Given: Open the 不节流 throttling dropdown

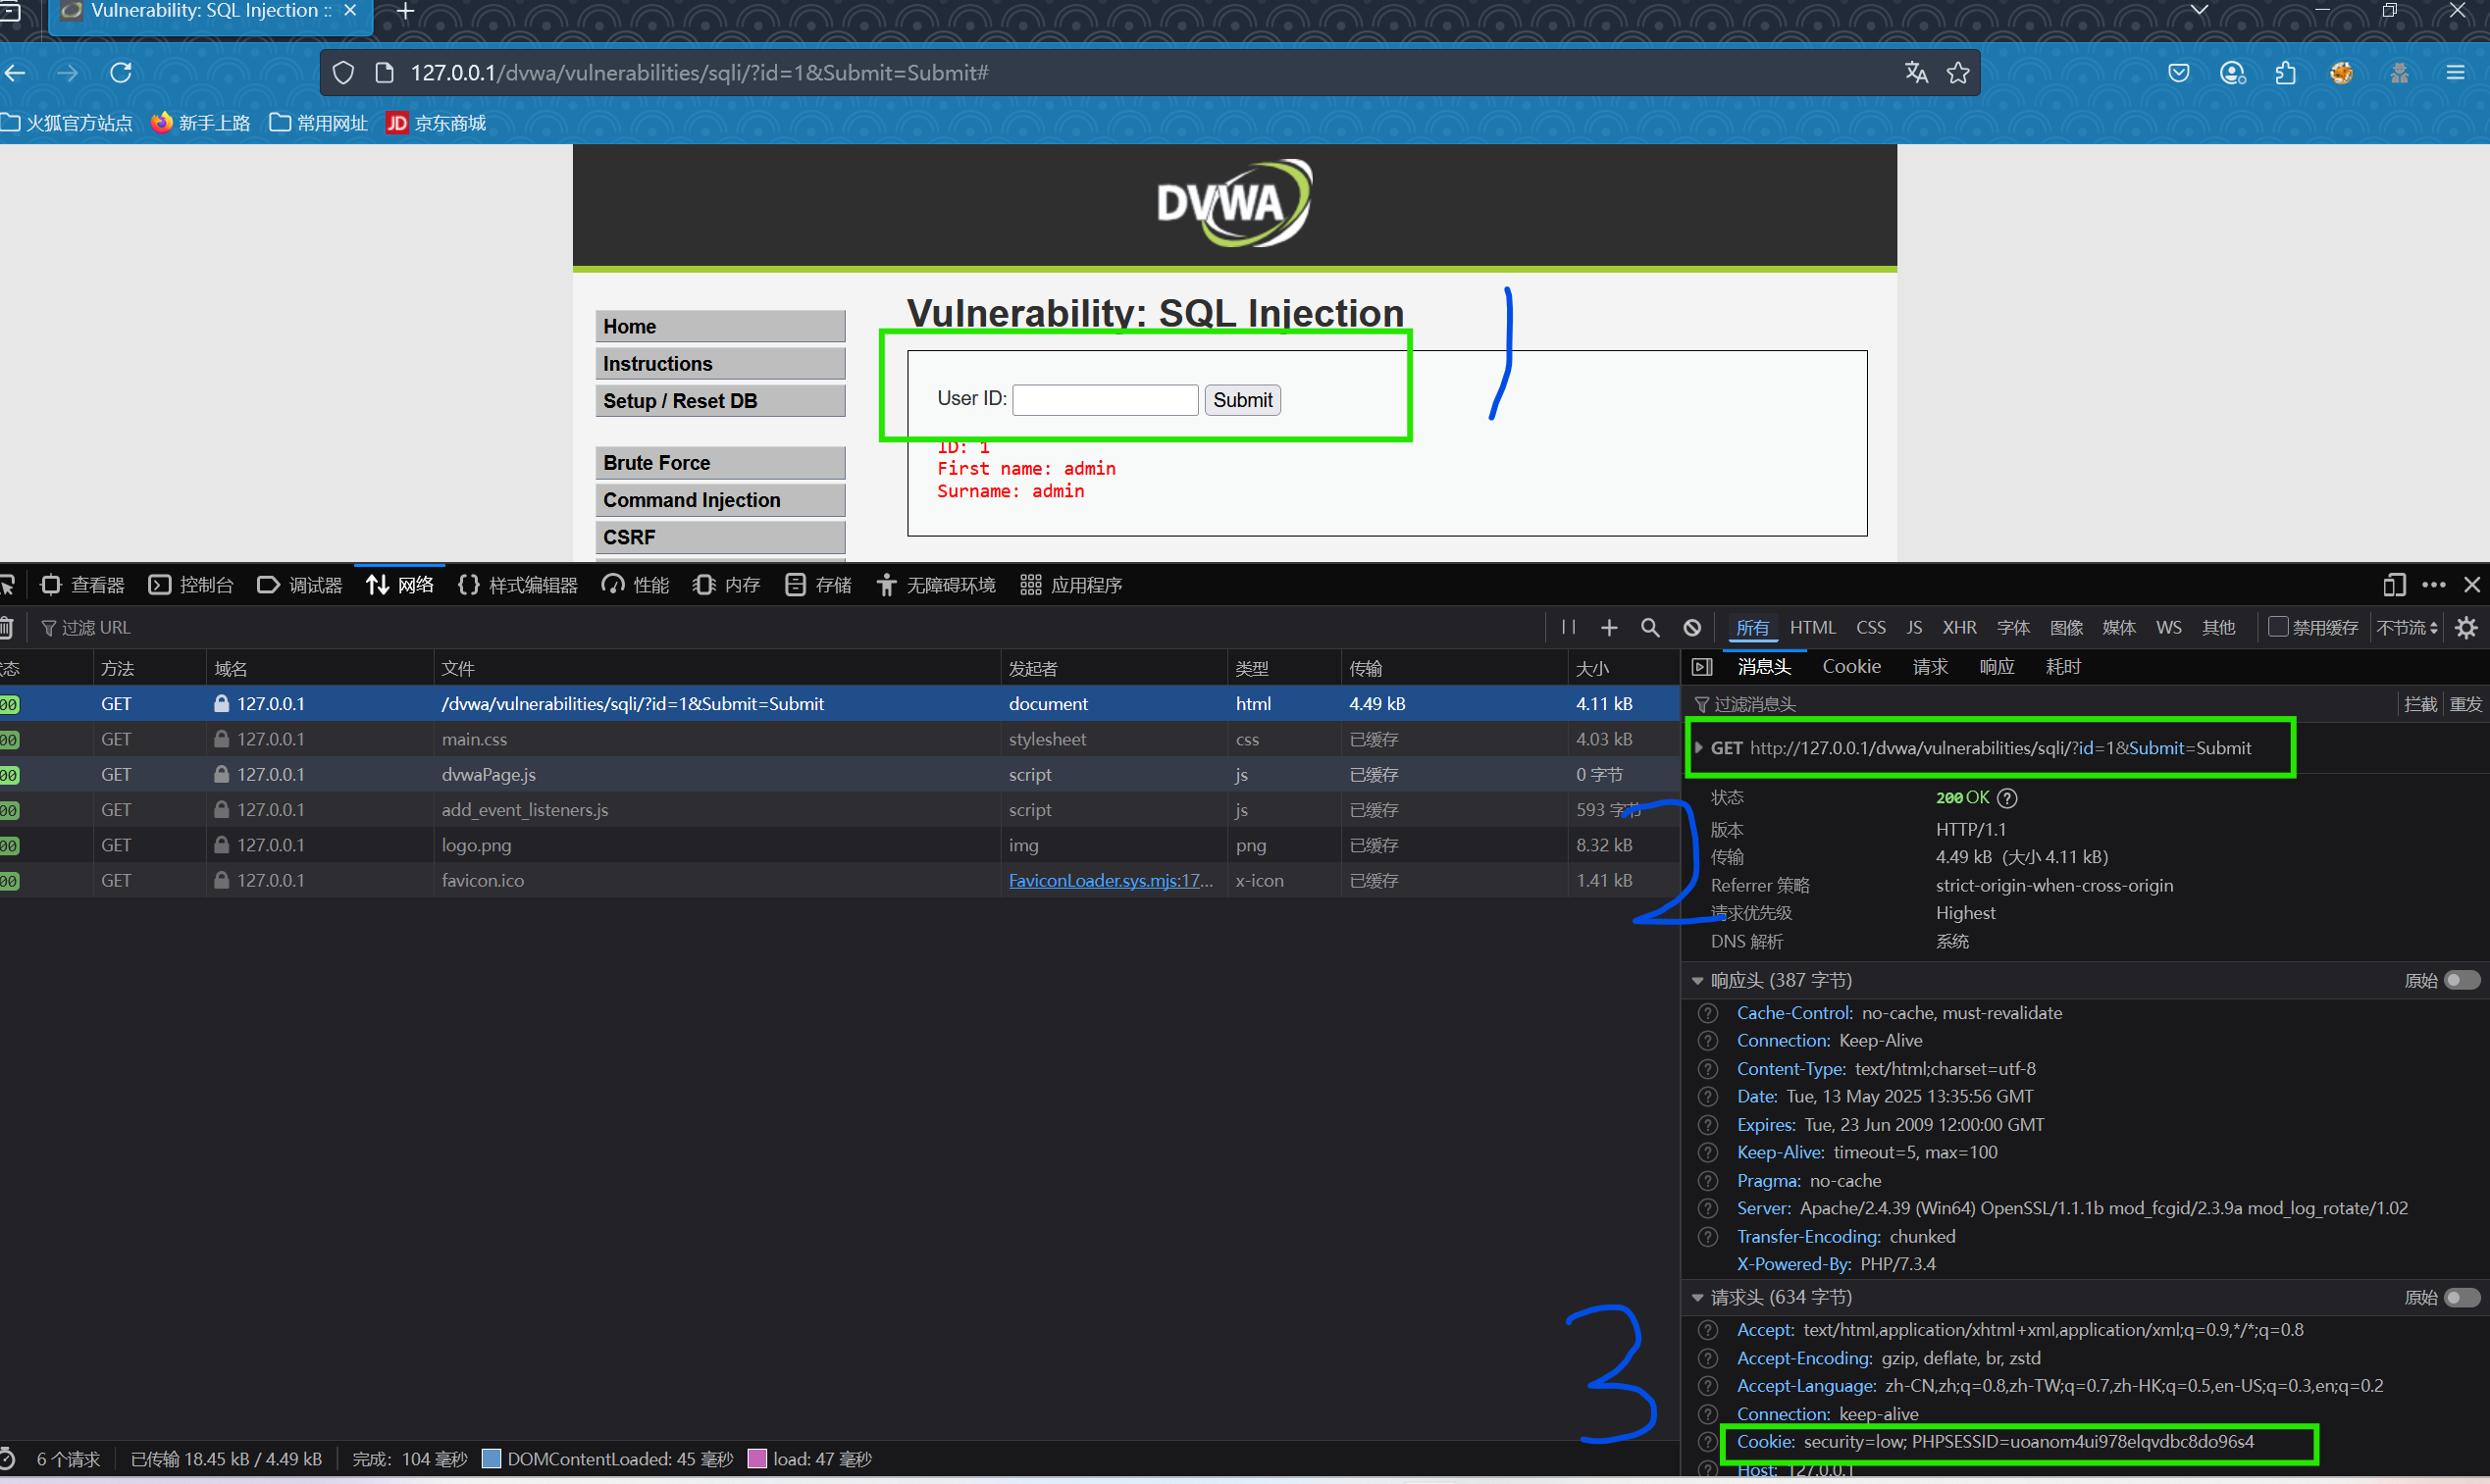Looking at the screenshot, I should coord(2406,628).
